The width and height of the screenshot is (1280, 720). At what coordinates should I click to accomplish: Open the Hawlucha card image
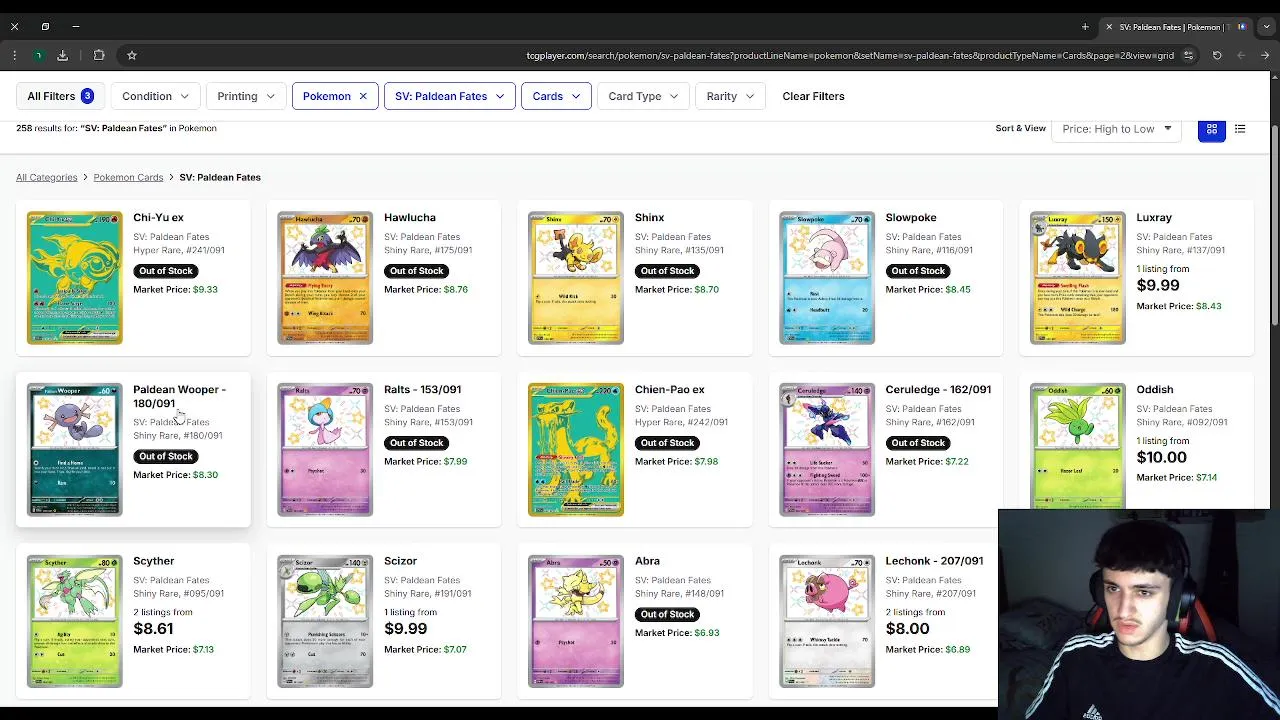325,277
